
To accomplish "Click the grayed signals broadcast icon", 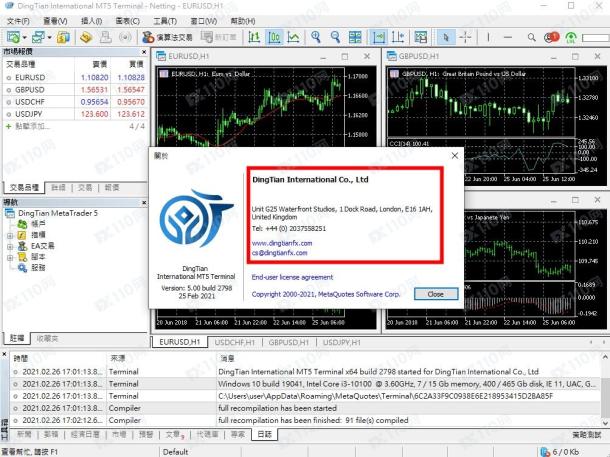I will click(x=125, y=37).
